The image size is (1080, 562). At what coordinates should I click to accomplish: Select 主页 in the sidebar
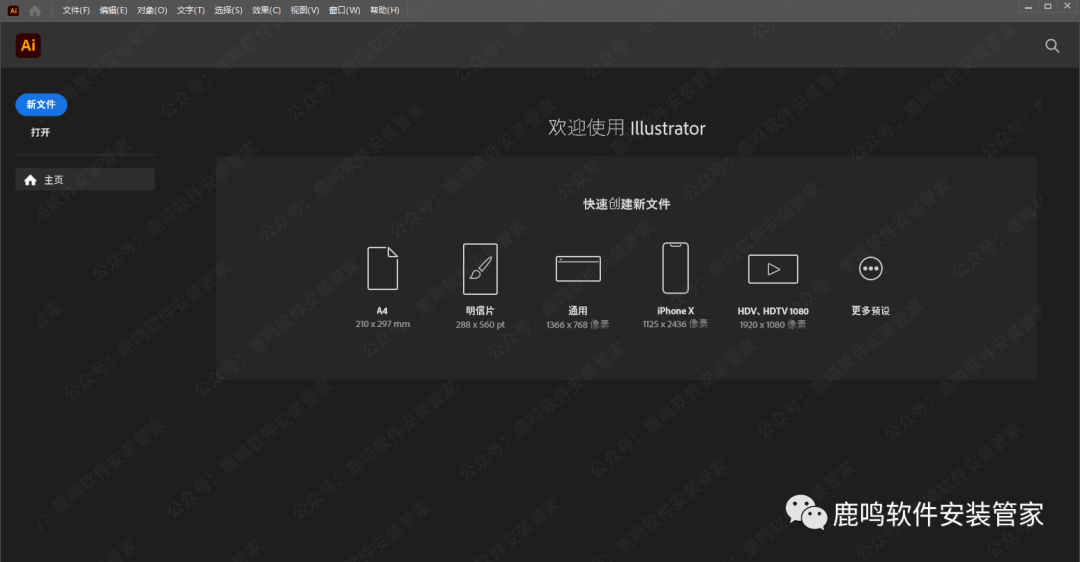coord(85,180)
